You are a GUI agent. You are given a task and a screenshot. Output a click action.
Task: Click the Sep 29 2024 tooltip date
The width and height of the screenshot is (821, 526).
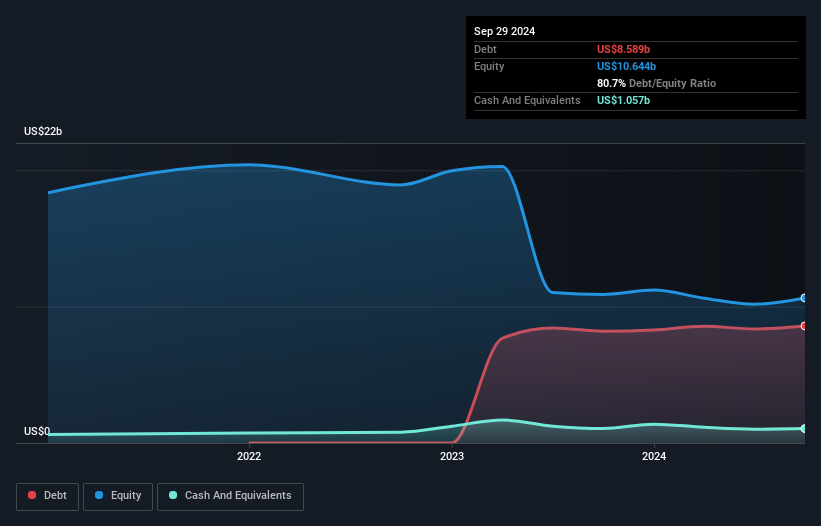504,31
